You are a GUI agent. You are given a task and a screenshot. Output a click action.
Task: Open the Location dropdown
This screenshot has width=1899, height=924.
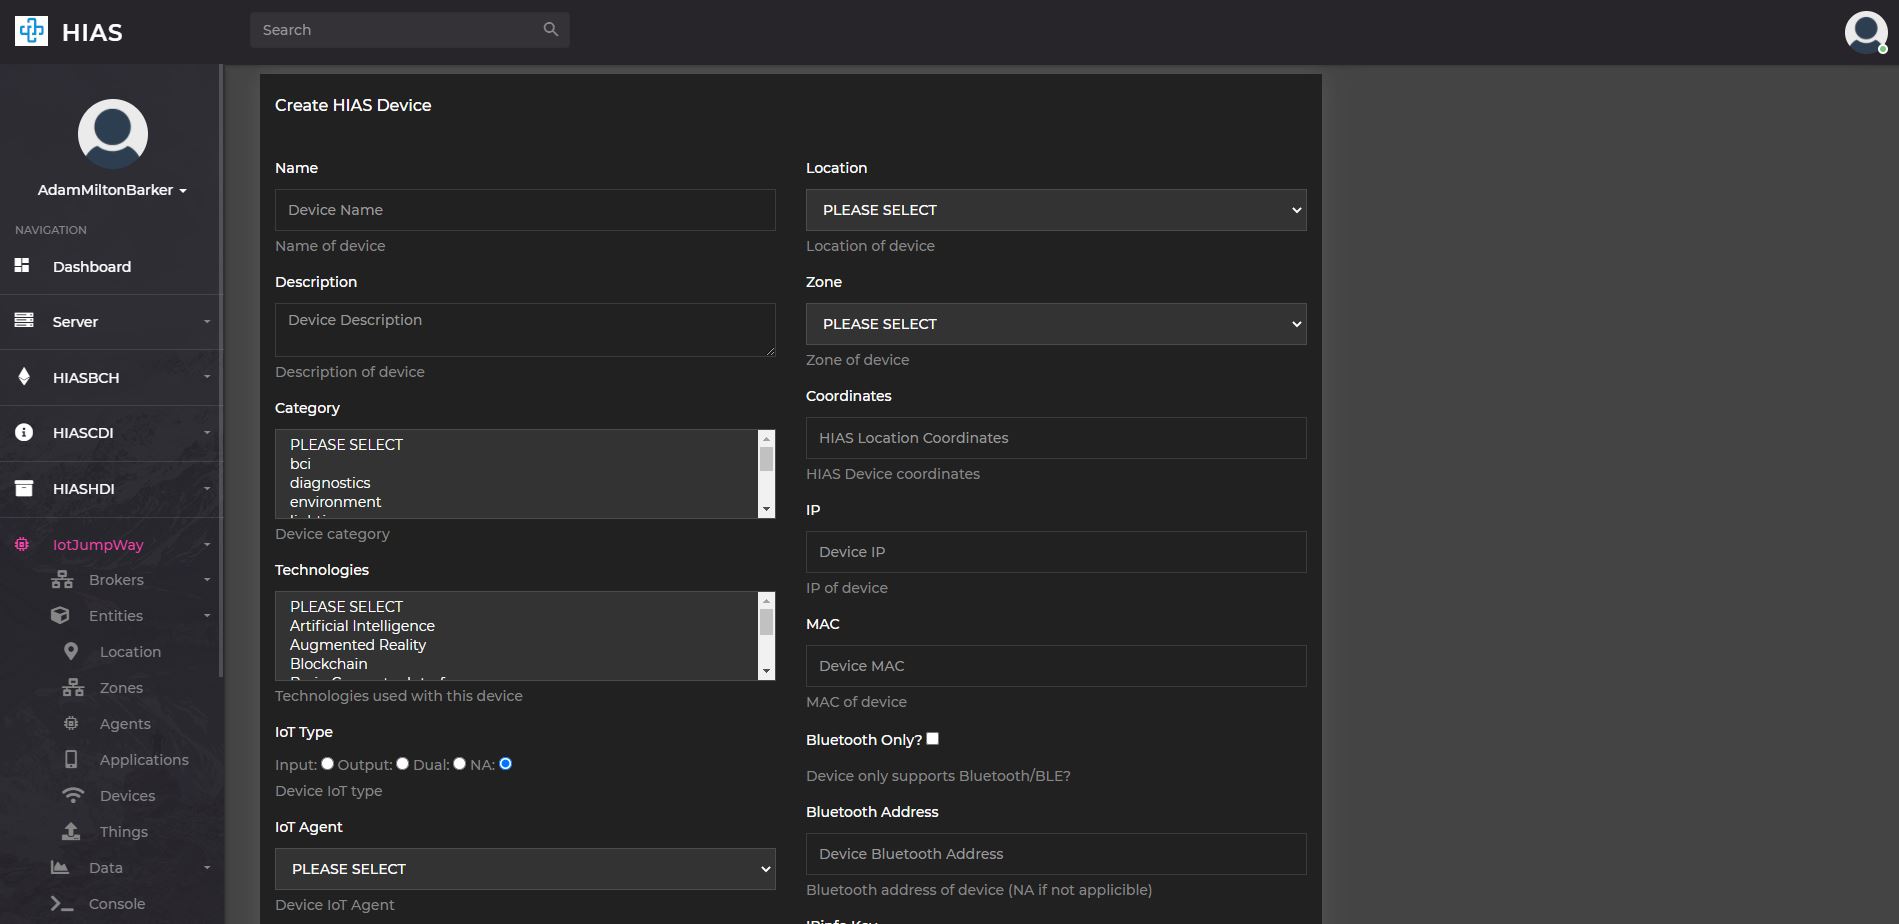pos(1056,210)
